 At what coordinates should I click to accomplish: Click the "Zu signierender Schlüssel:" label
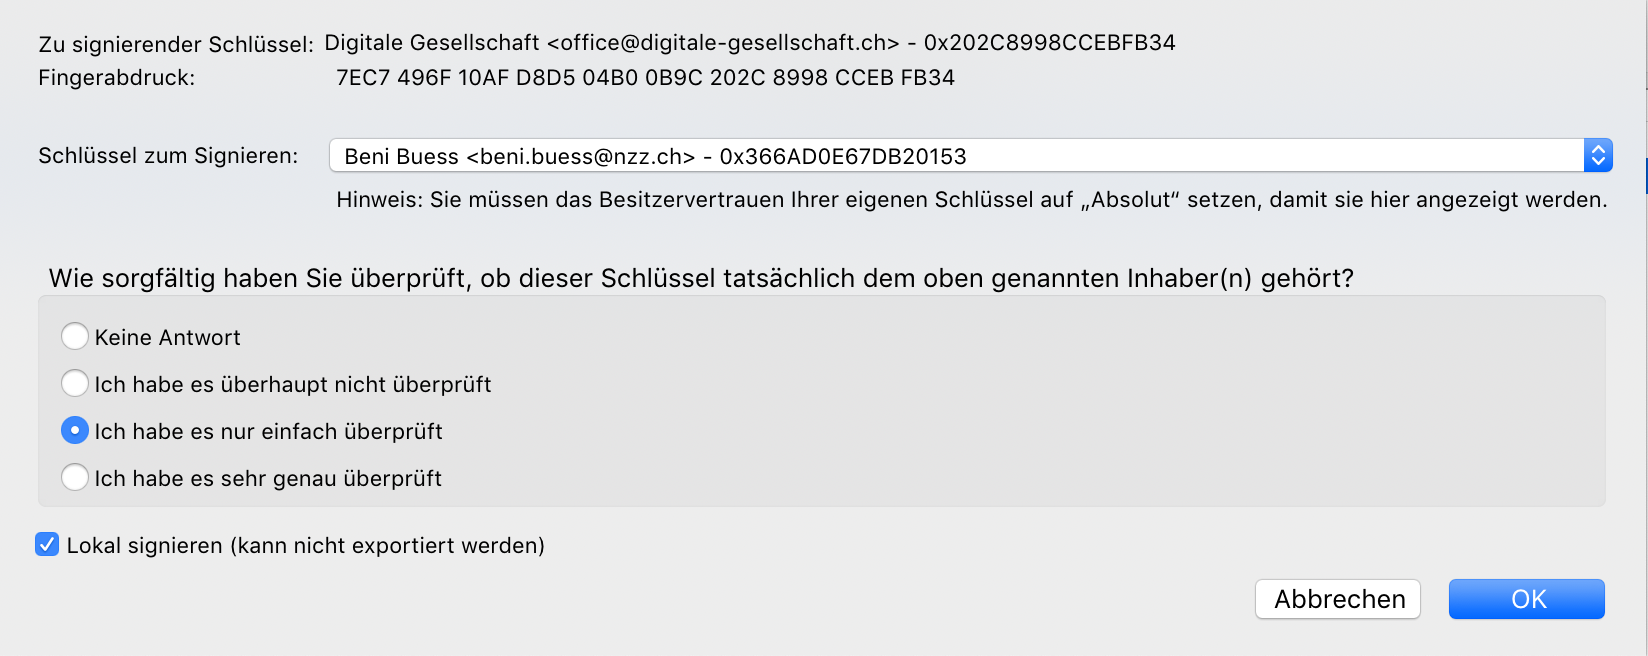[176, 45]
